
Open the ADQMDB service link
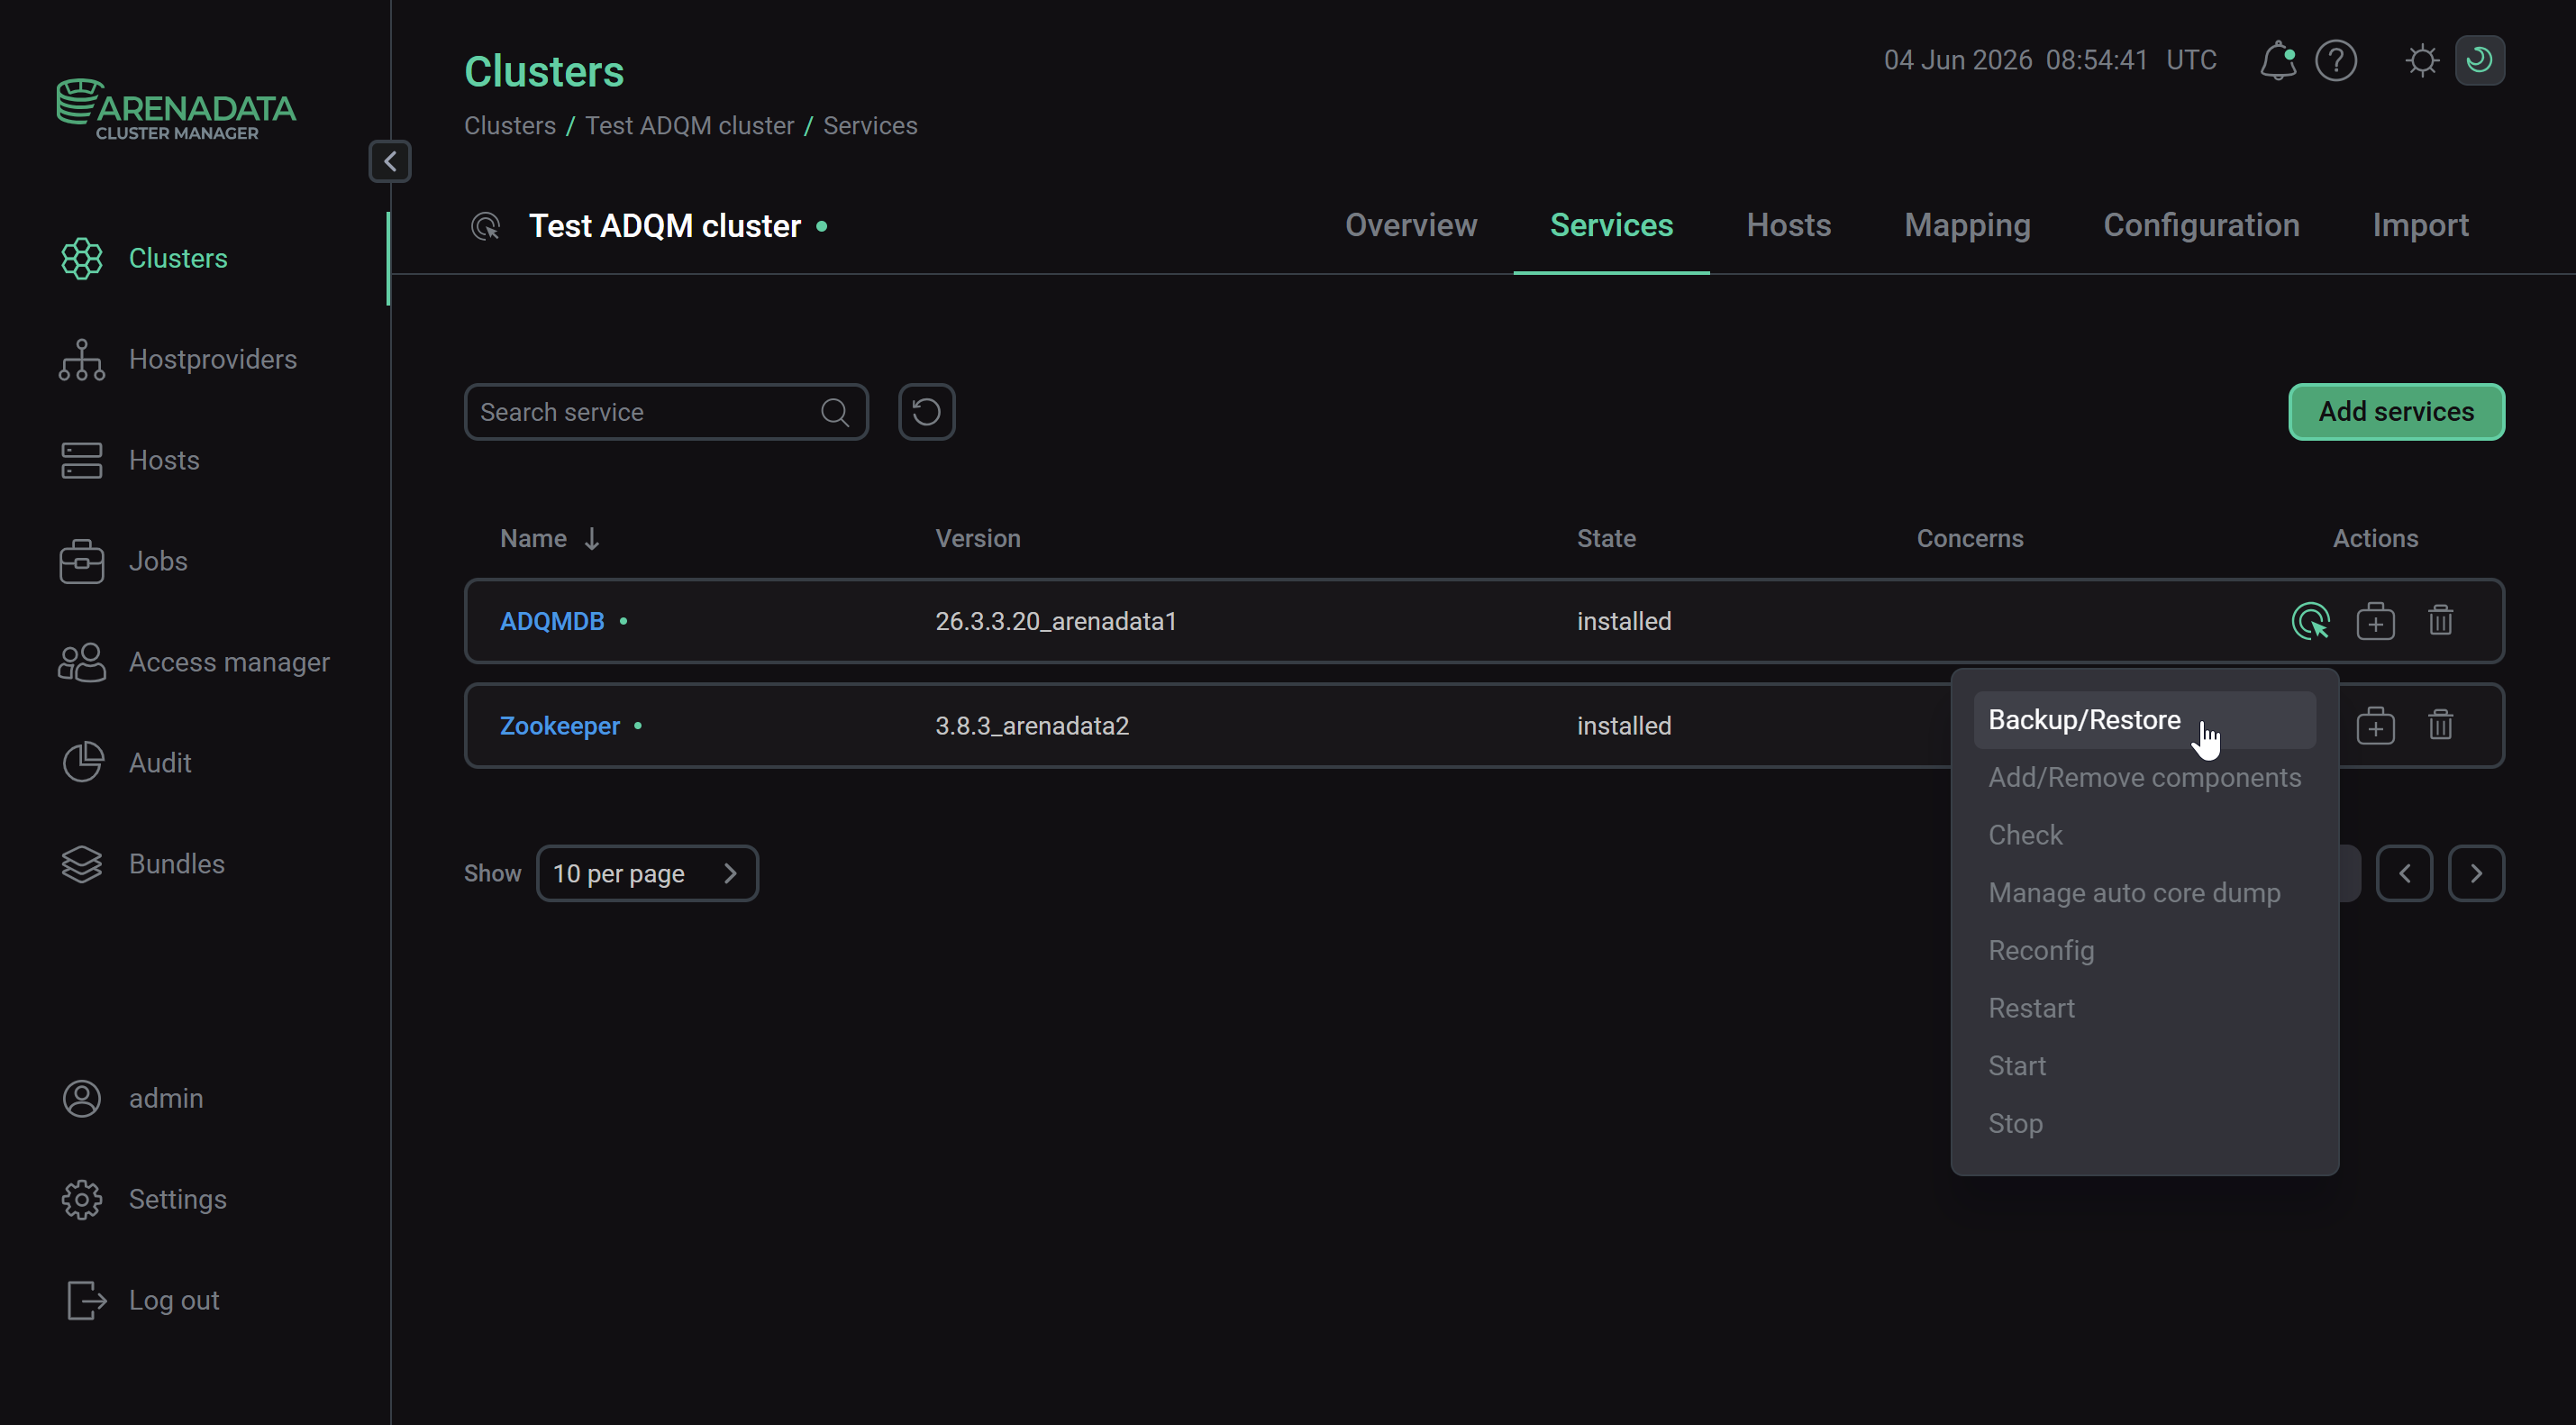click(552, 621)
